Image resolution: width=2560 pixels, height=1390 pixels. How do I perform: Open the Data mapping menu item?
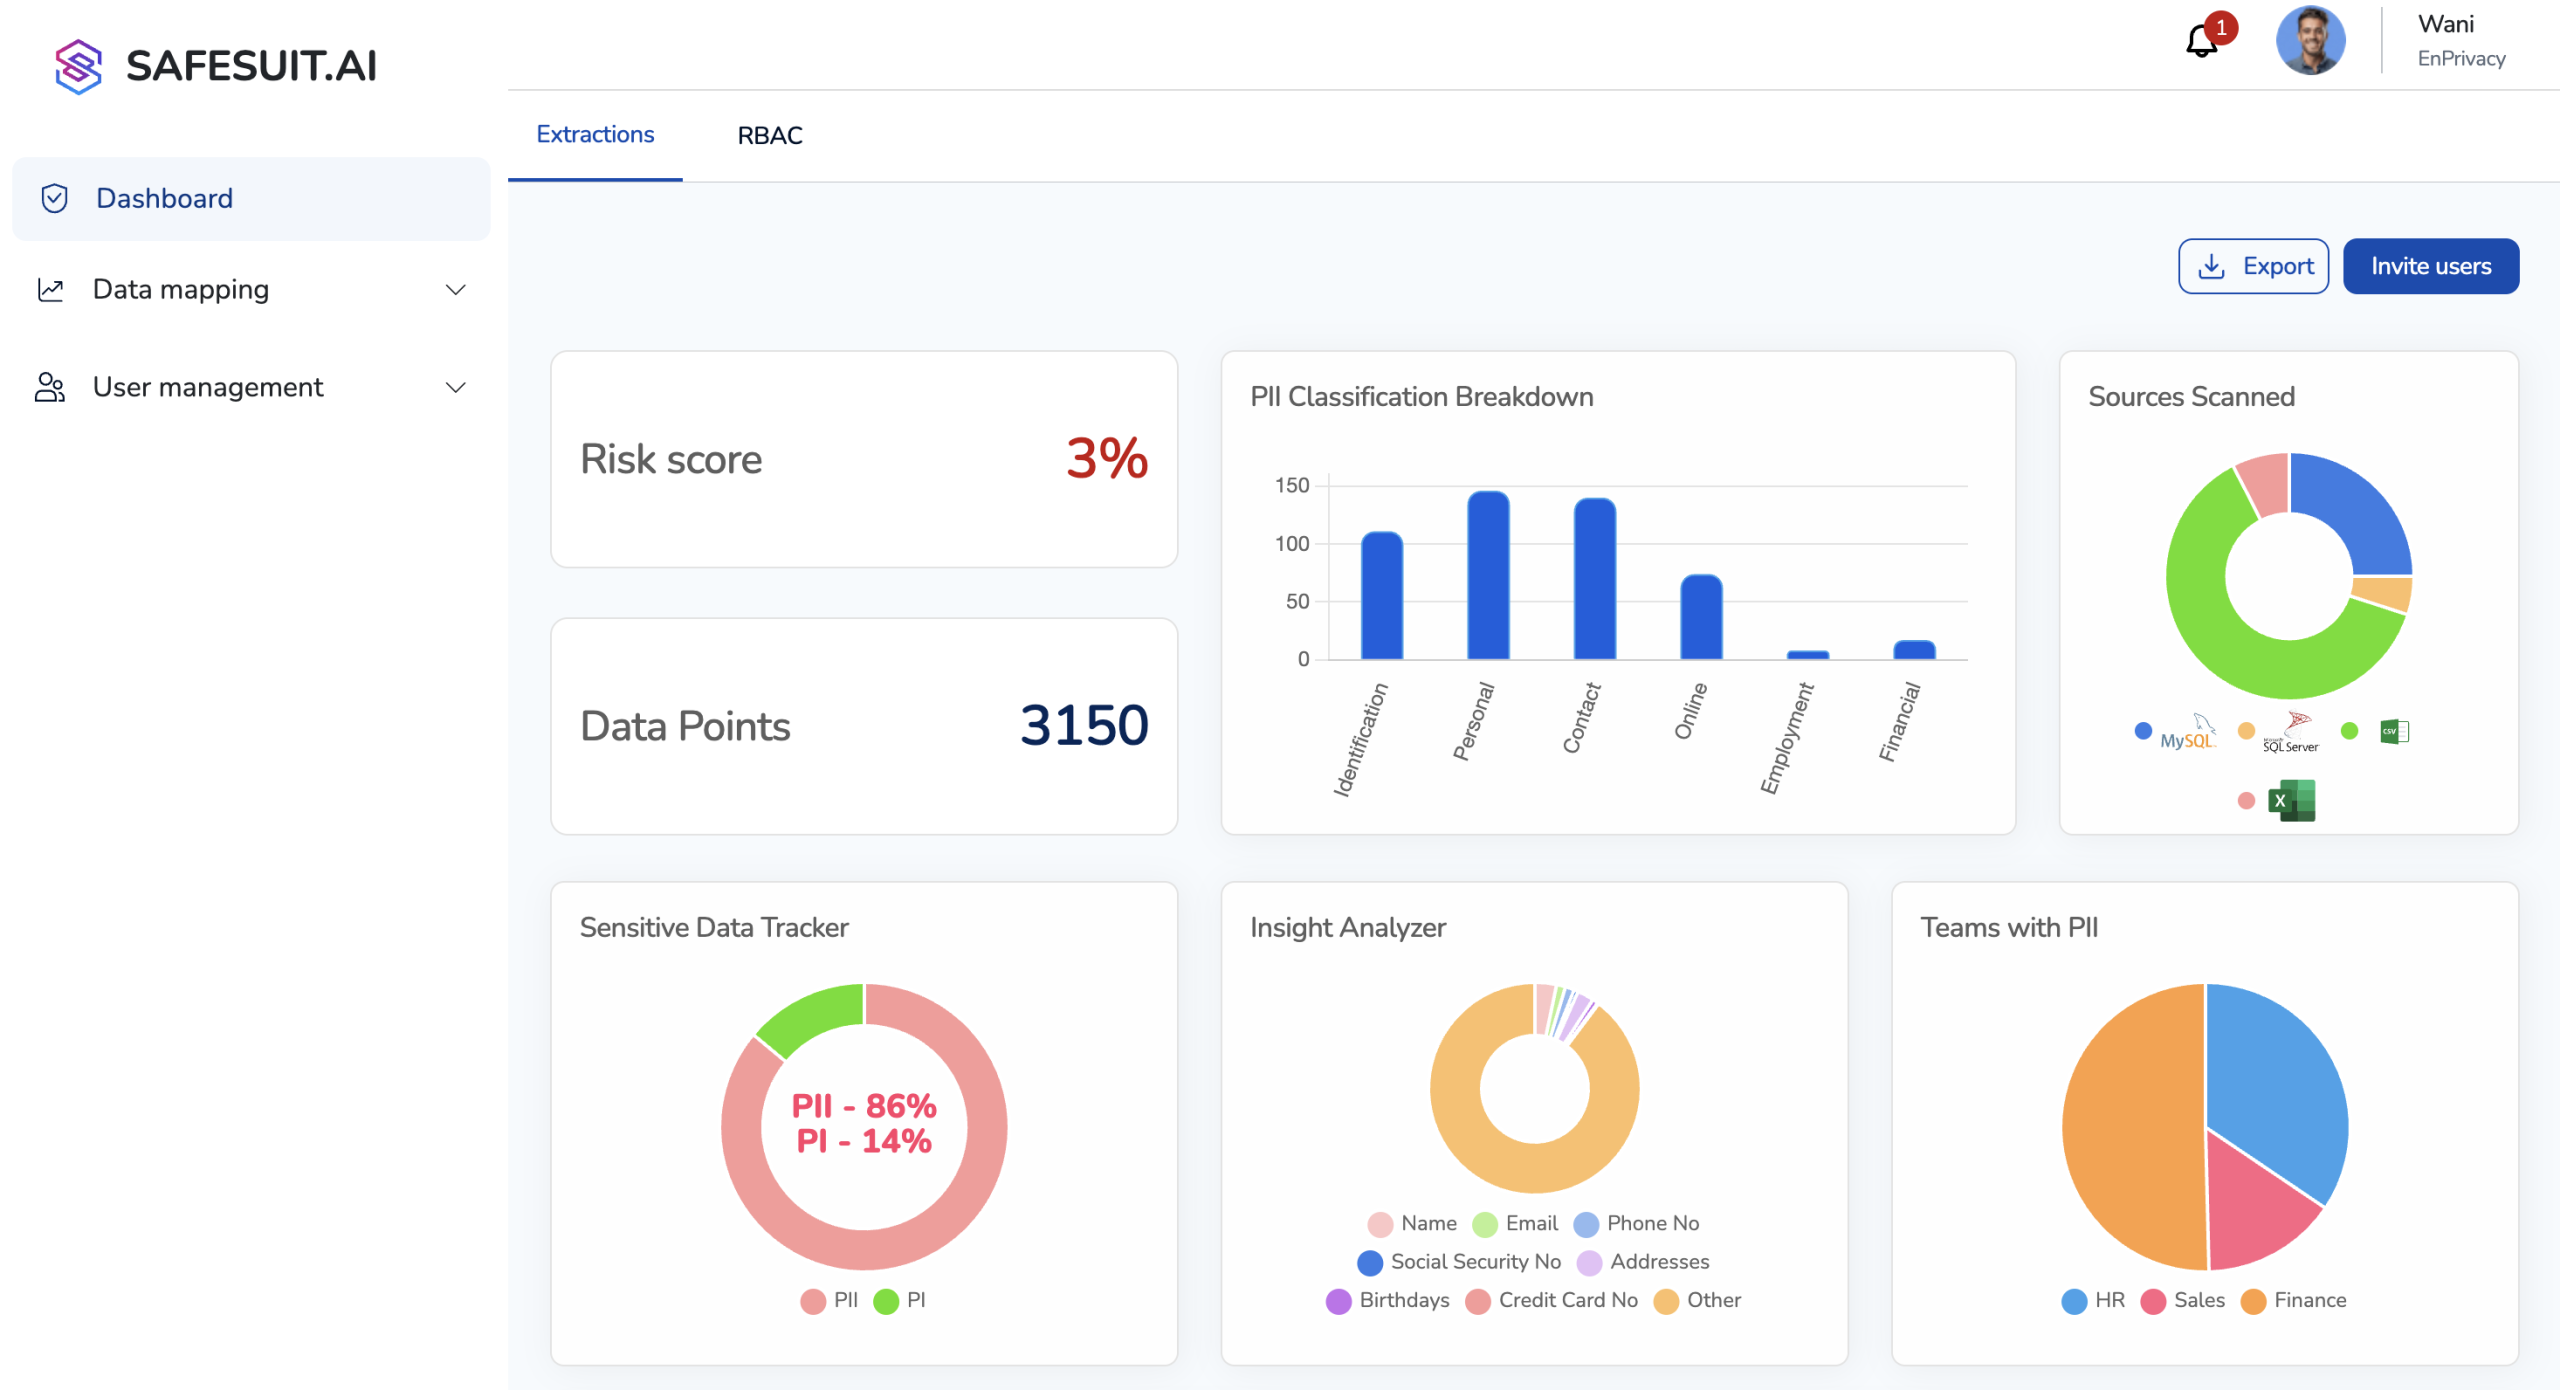point(251,290)
